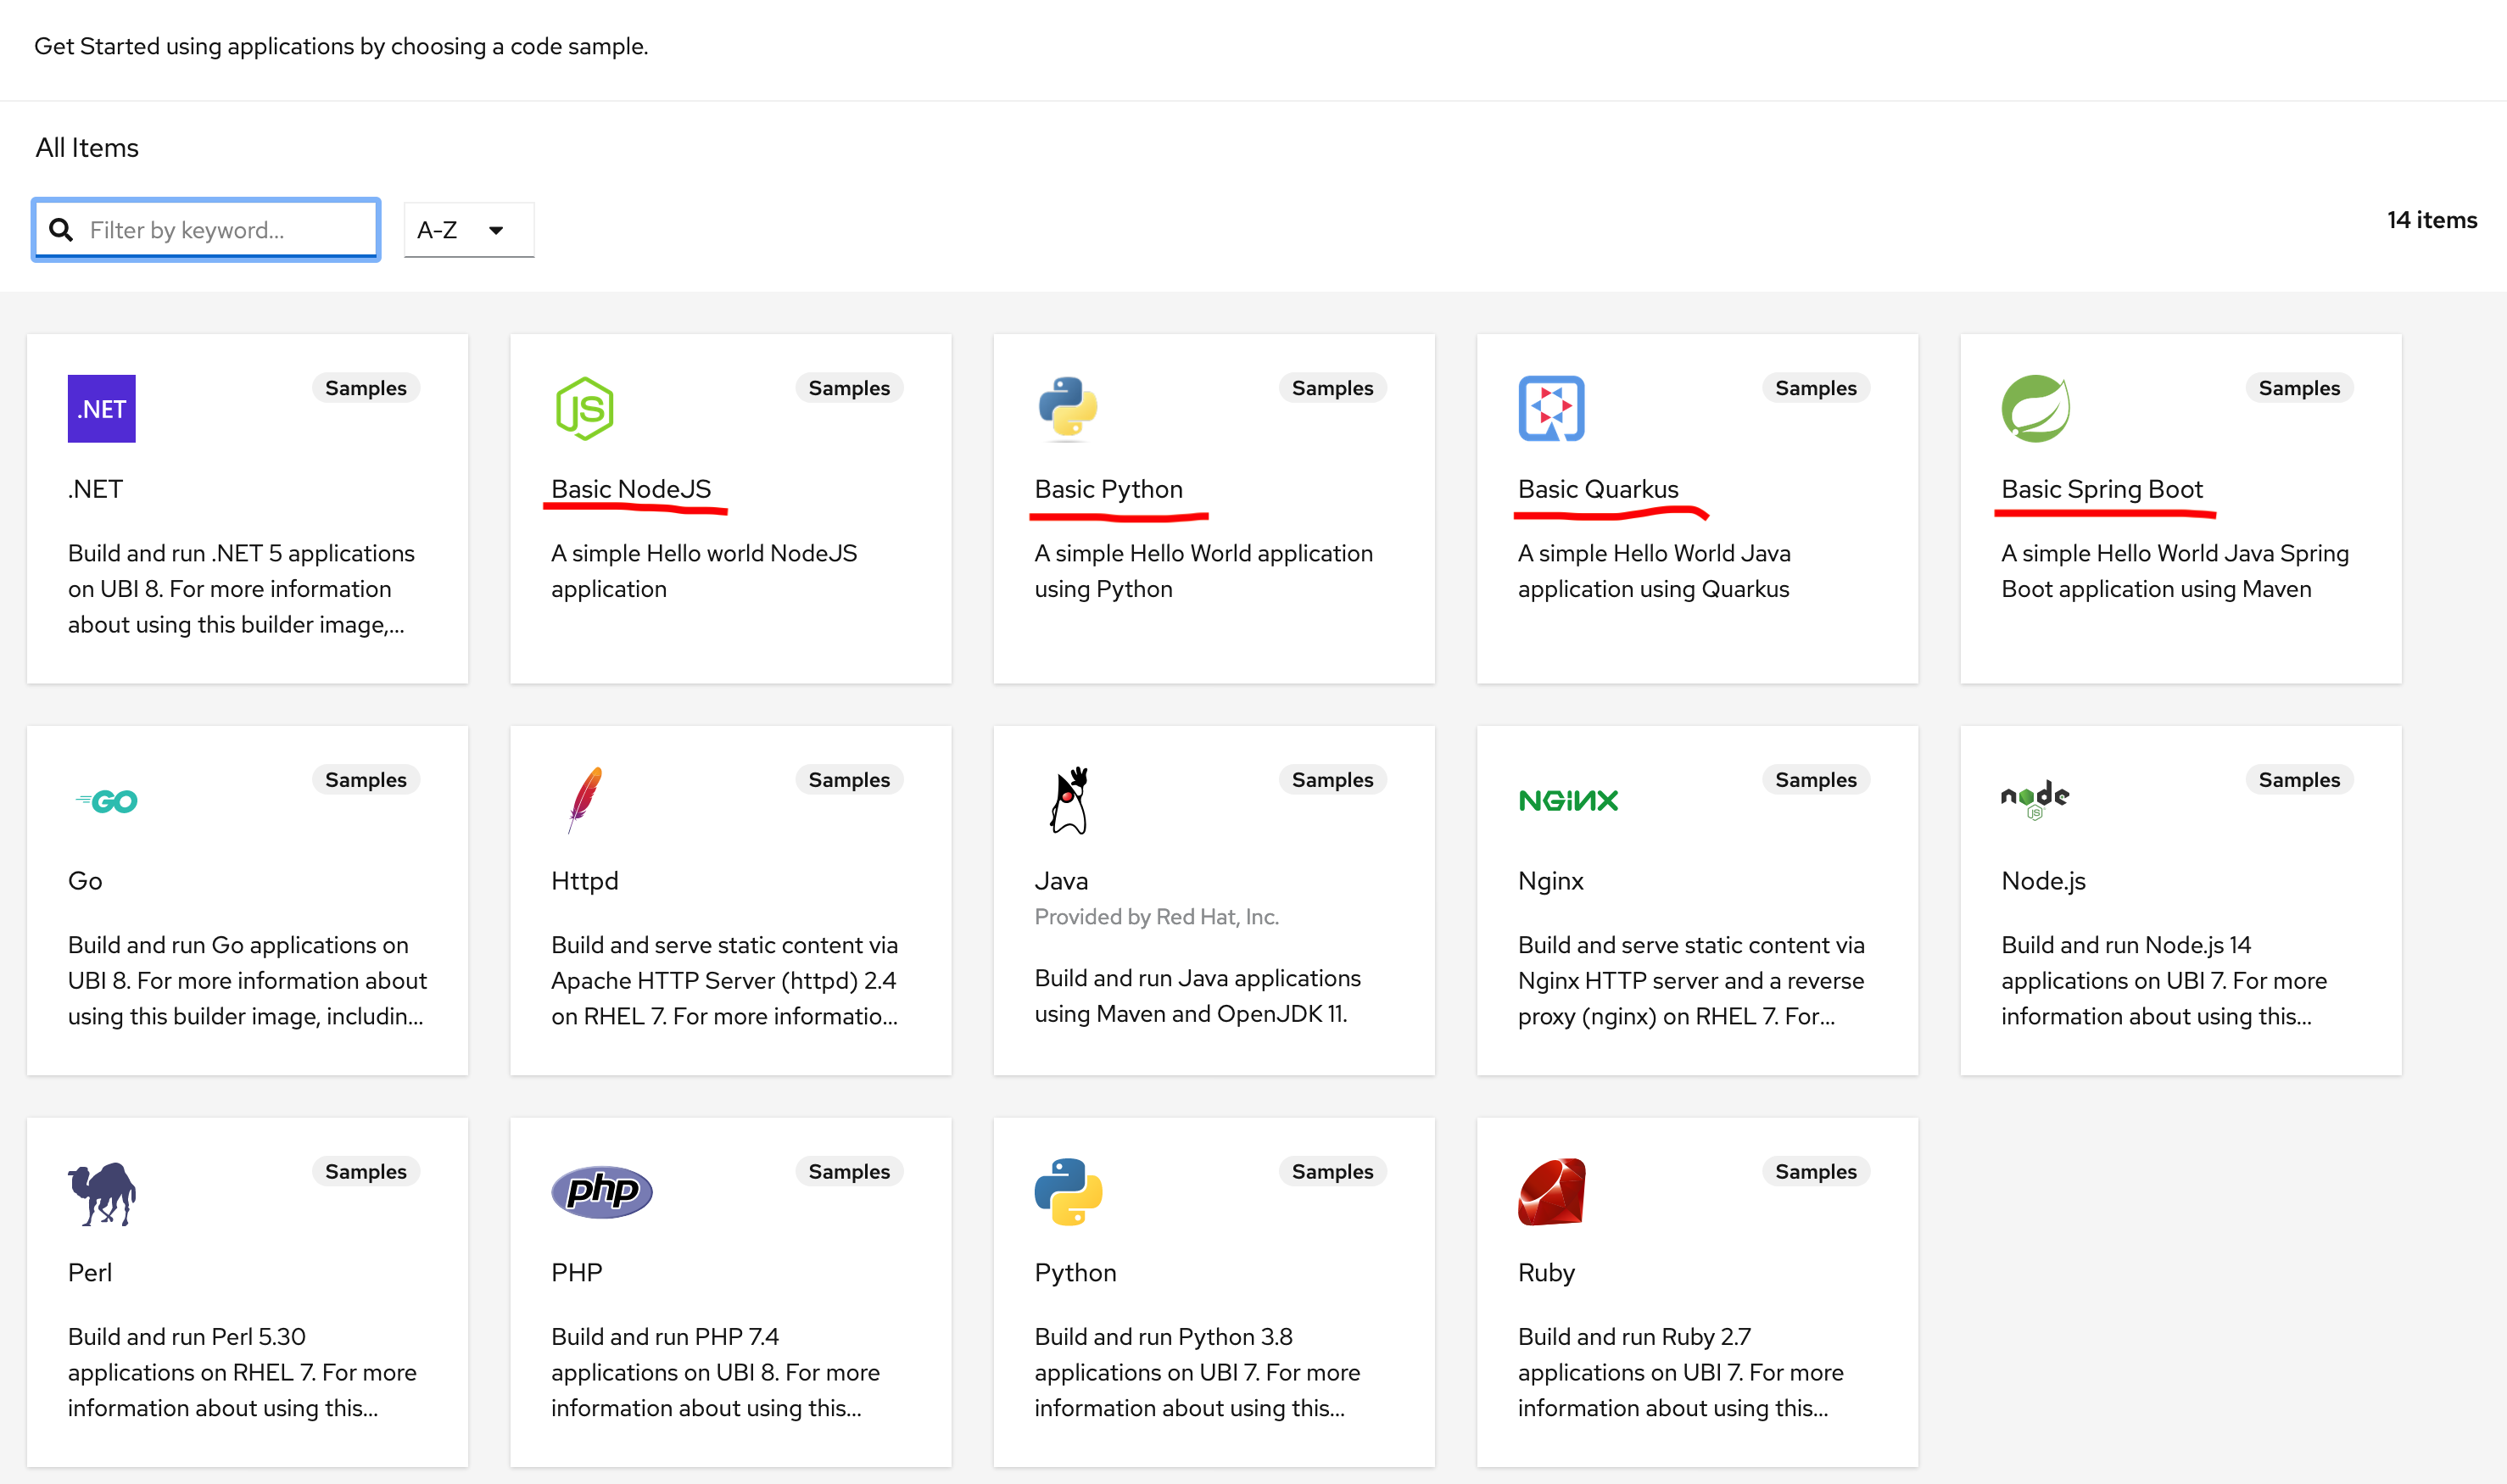Click the Nginx green logo
2507x1484 pixels.
click(x=1567, y=800)
